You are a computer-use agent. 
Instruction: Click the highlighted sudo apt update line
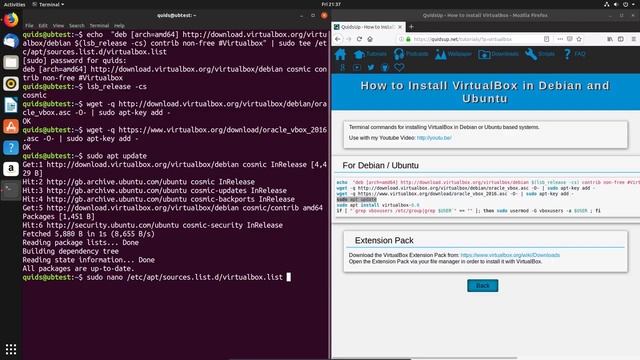[356, 200]
